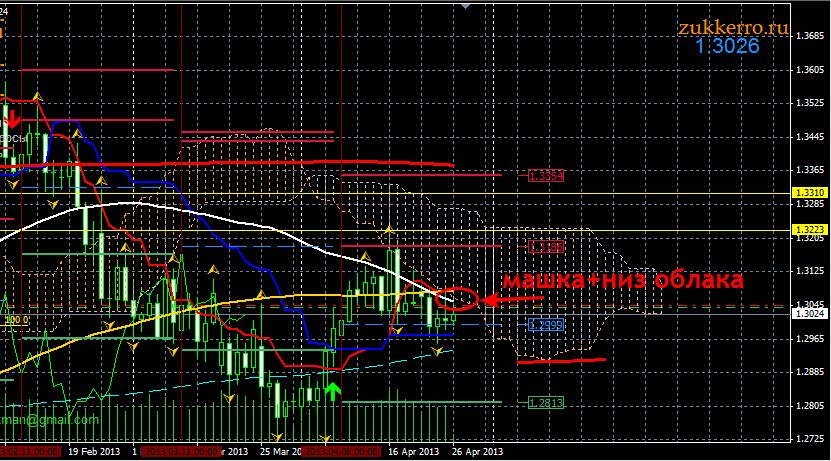Viewport: 831px width, 461px height.
Task: Click the red 2013.04.08 00:00 time marker
Action: pos(341,452)
